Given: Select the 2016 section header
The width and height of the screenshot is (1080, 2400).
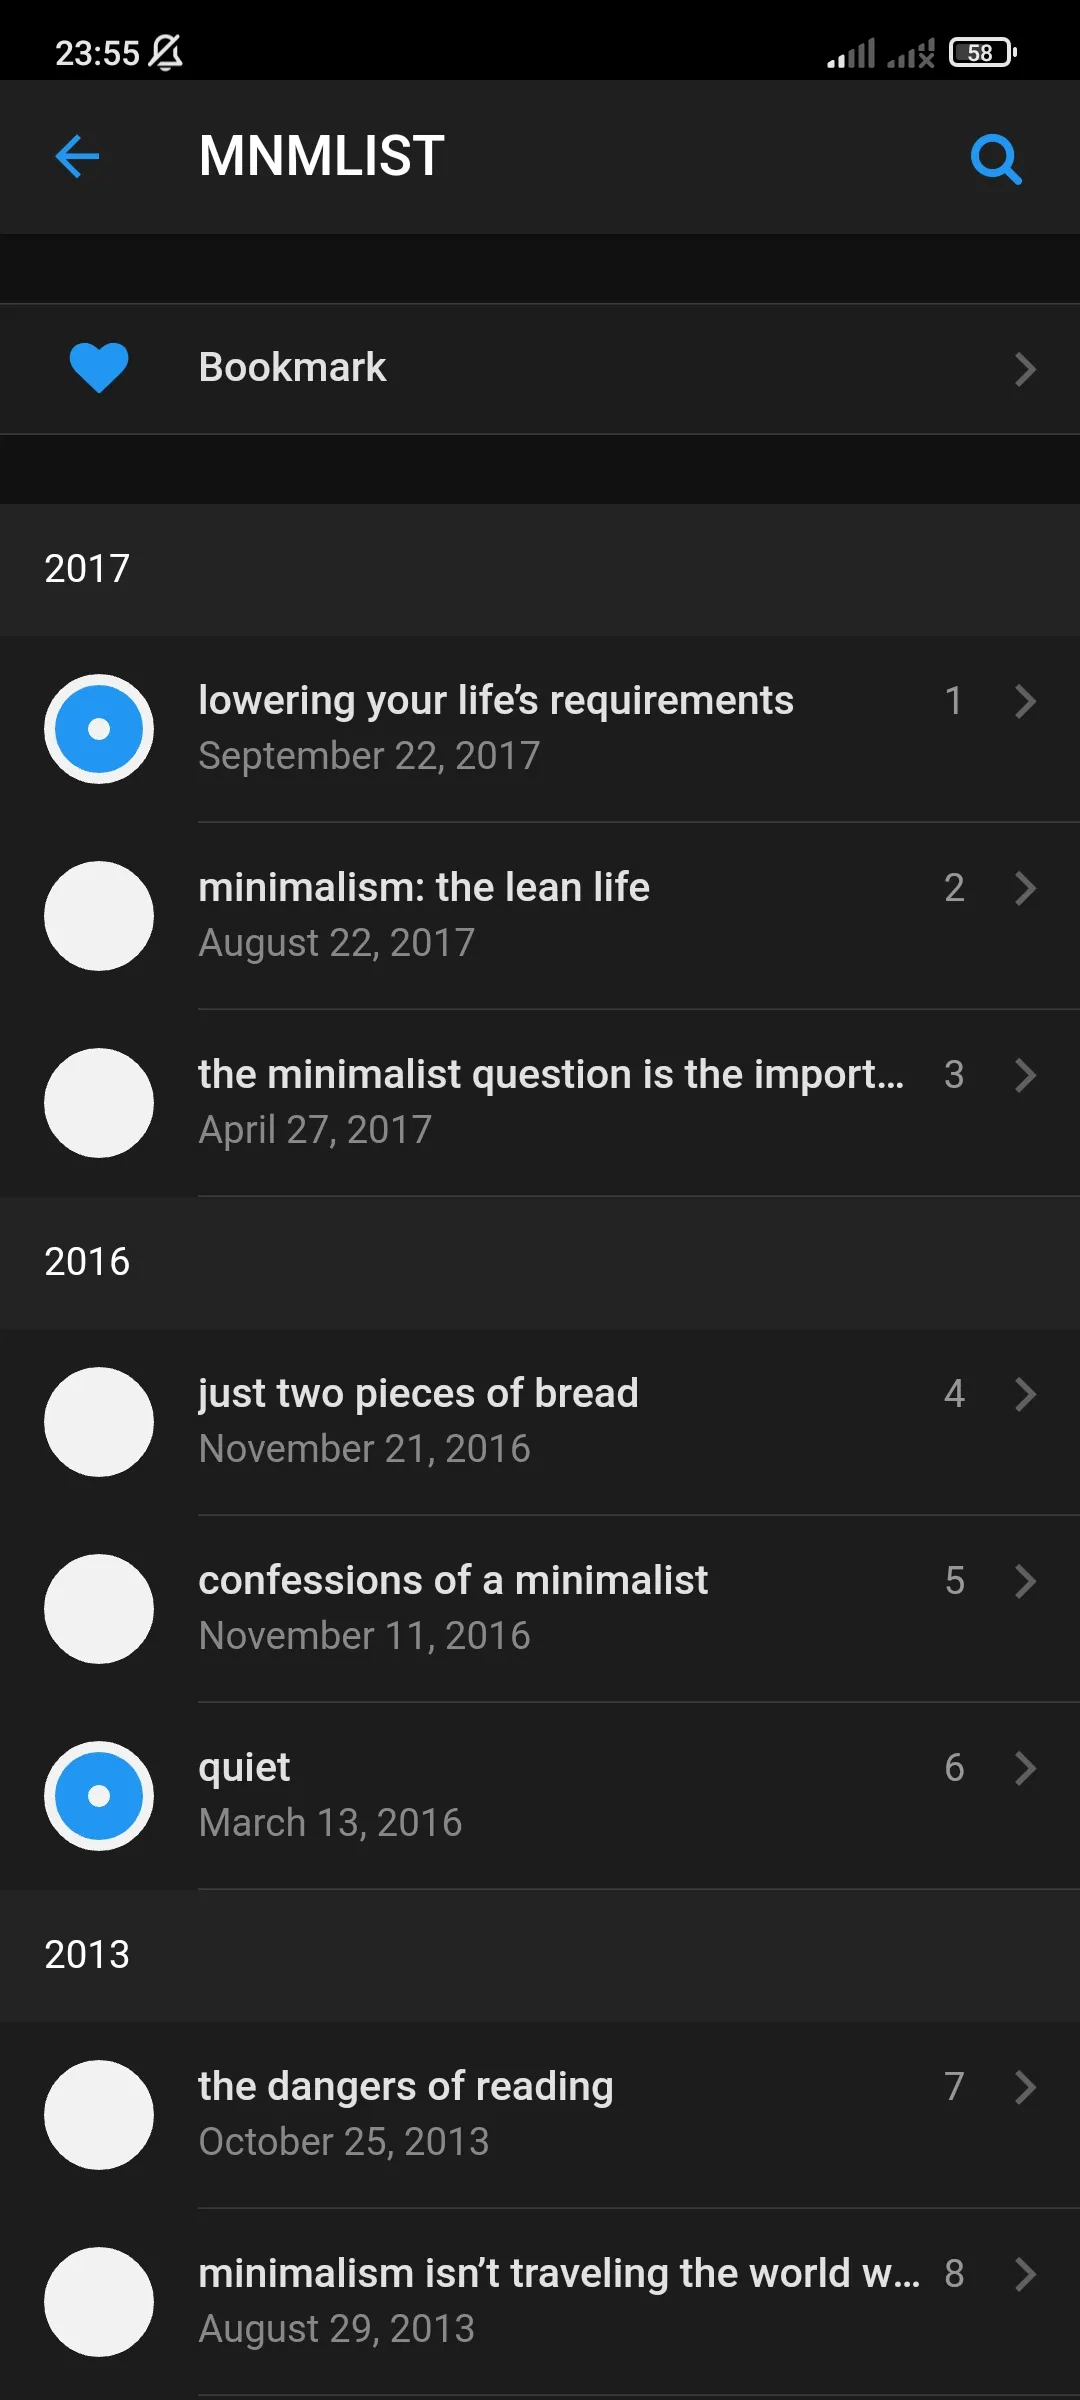Looking at the screenshot, I should pos(540,1262).
